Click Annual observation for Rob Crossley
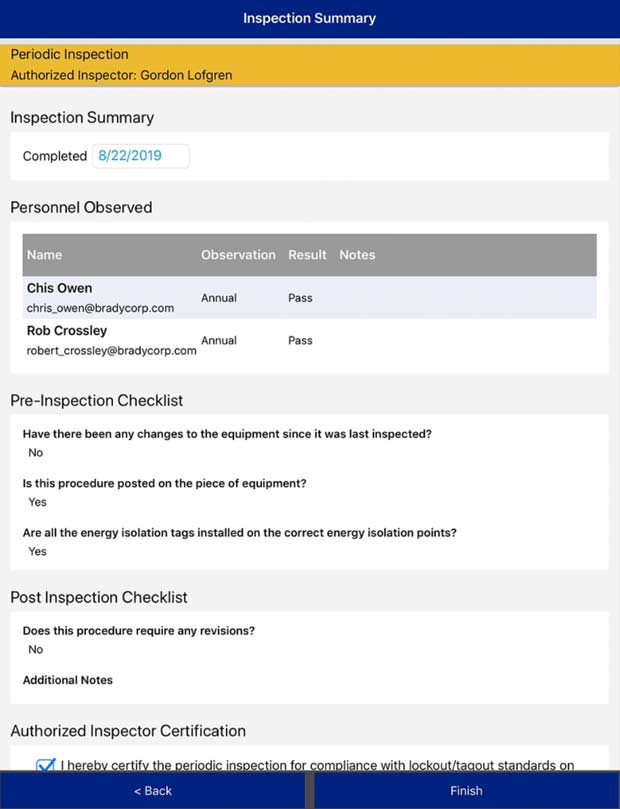This screenshot has width=620, height=809. (219, 340)
